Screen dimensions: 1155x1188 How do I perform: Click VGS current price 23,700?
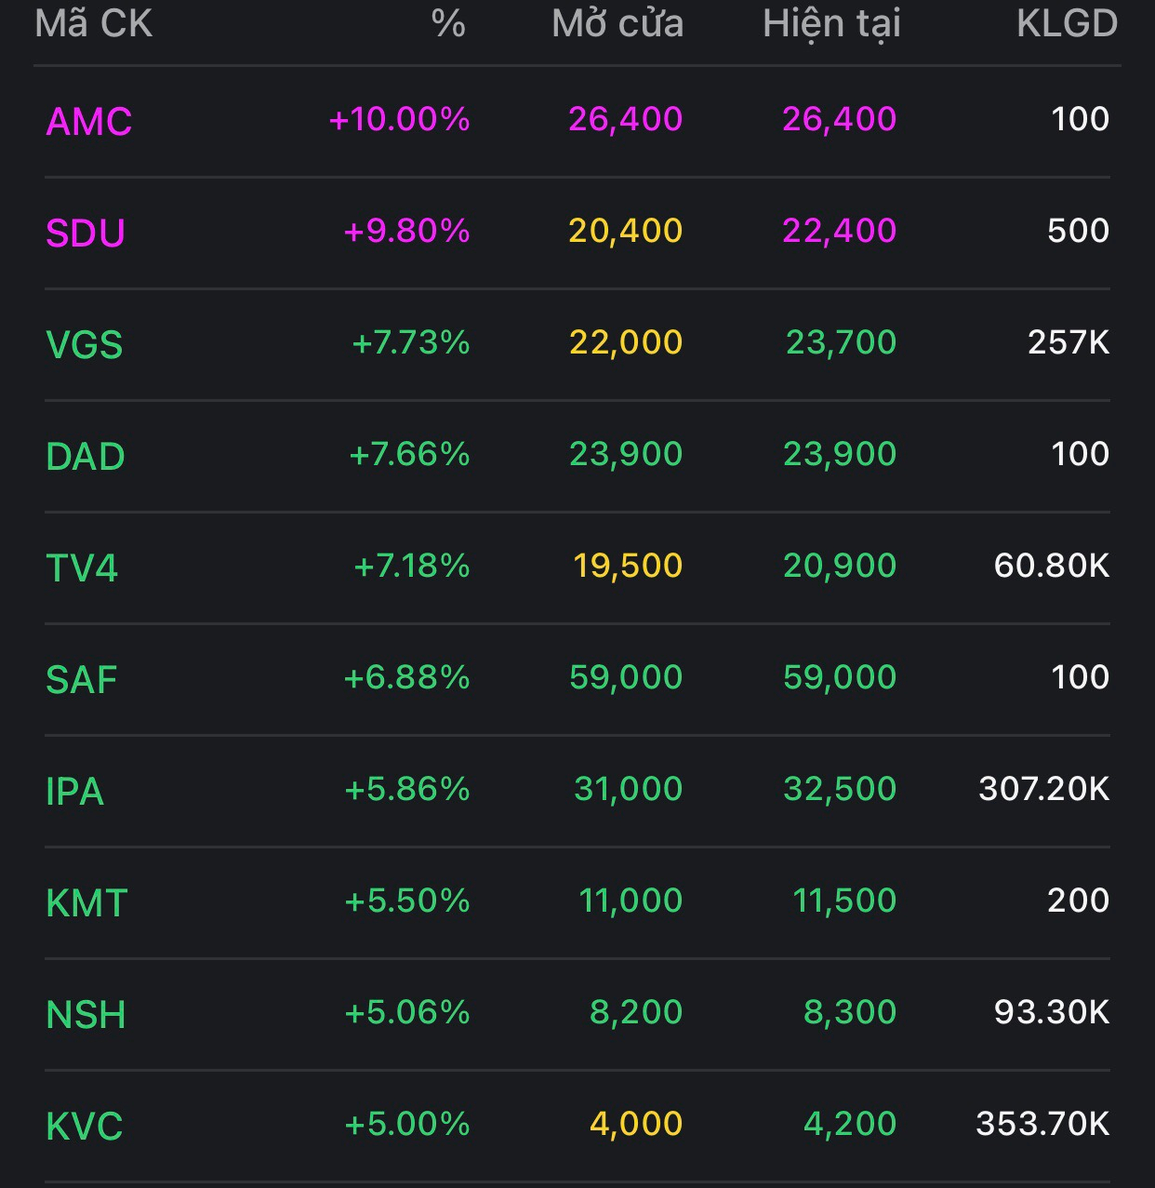click(x=840, y=343)
